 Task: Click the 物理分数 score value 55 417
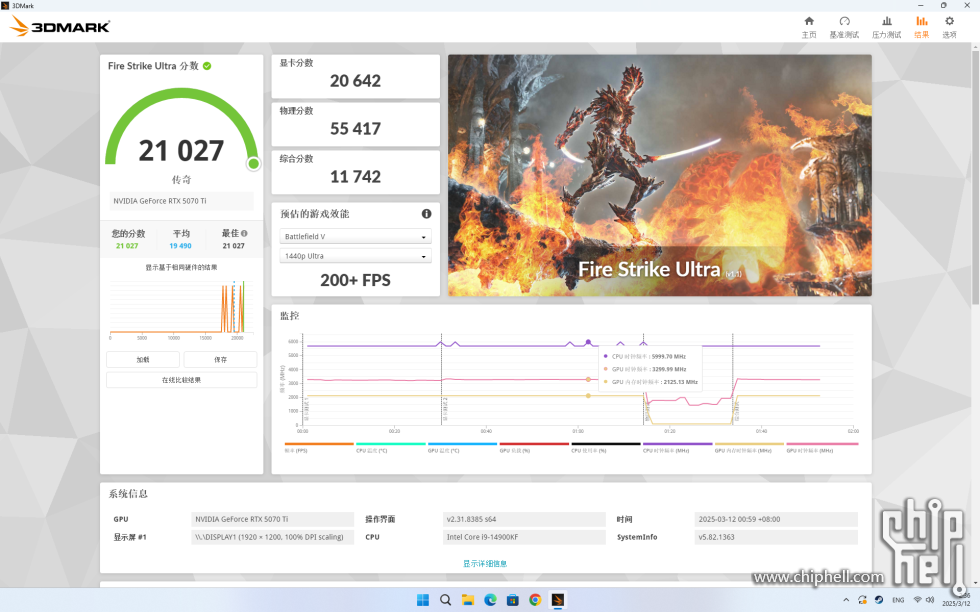(355, 129)
